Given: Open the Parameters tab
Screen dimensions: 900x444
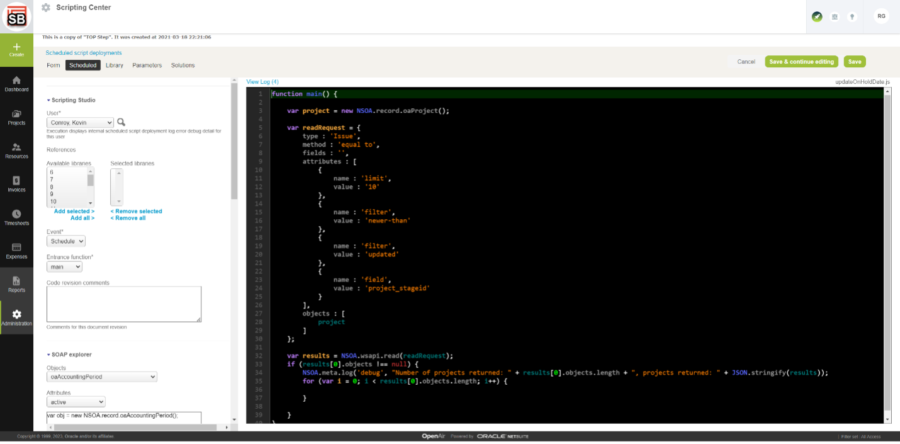Looking at the screenshot, I should click(x=147, y=65).
